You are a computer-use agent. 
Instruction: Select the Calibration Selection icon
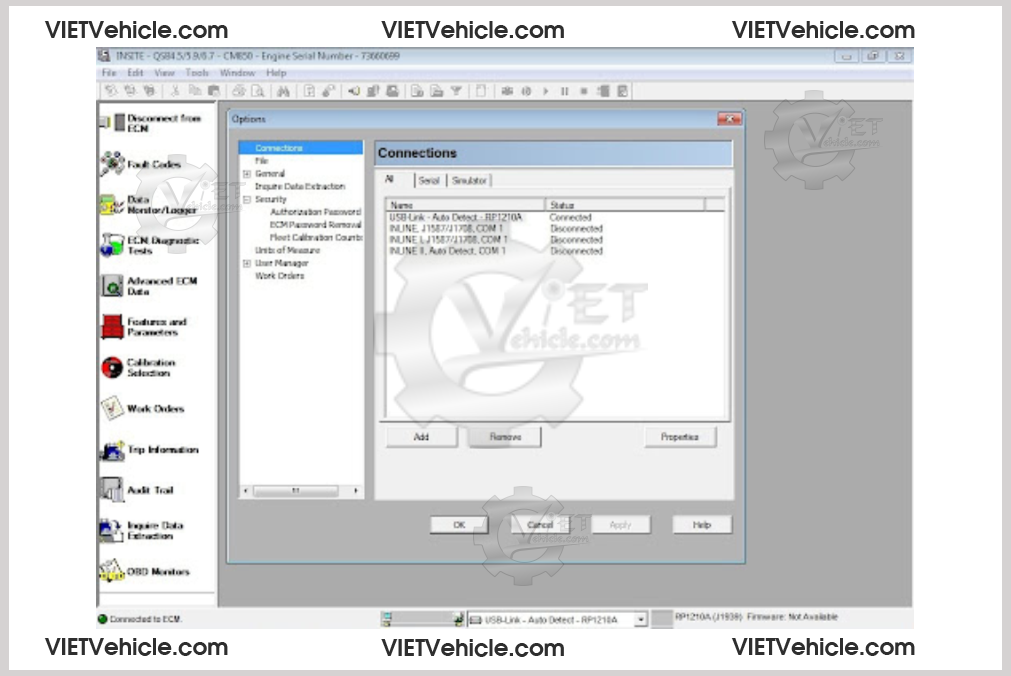(112, 368)
